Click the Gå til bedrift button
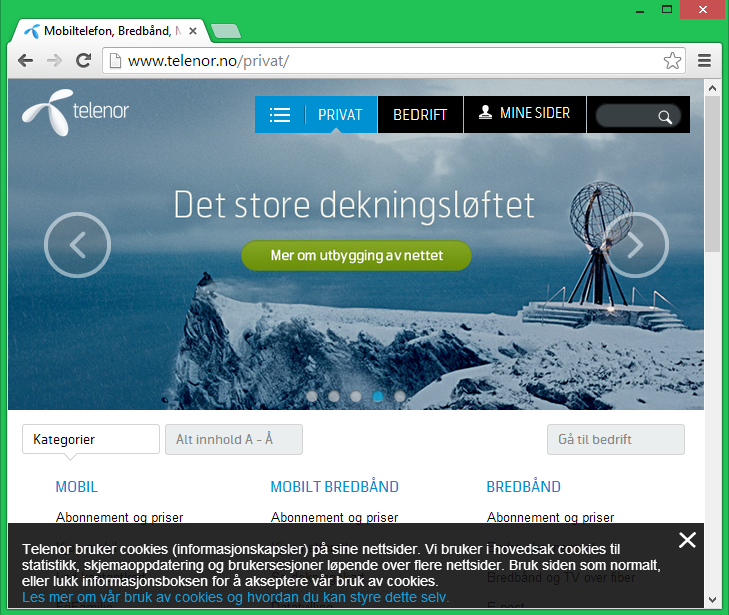The image size is (729, 615). 616,439
